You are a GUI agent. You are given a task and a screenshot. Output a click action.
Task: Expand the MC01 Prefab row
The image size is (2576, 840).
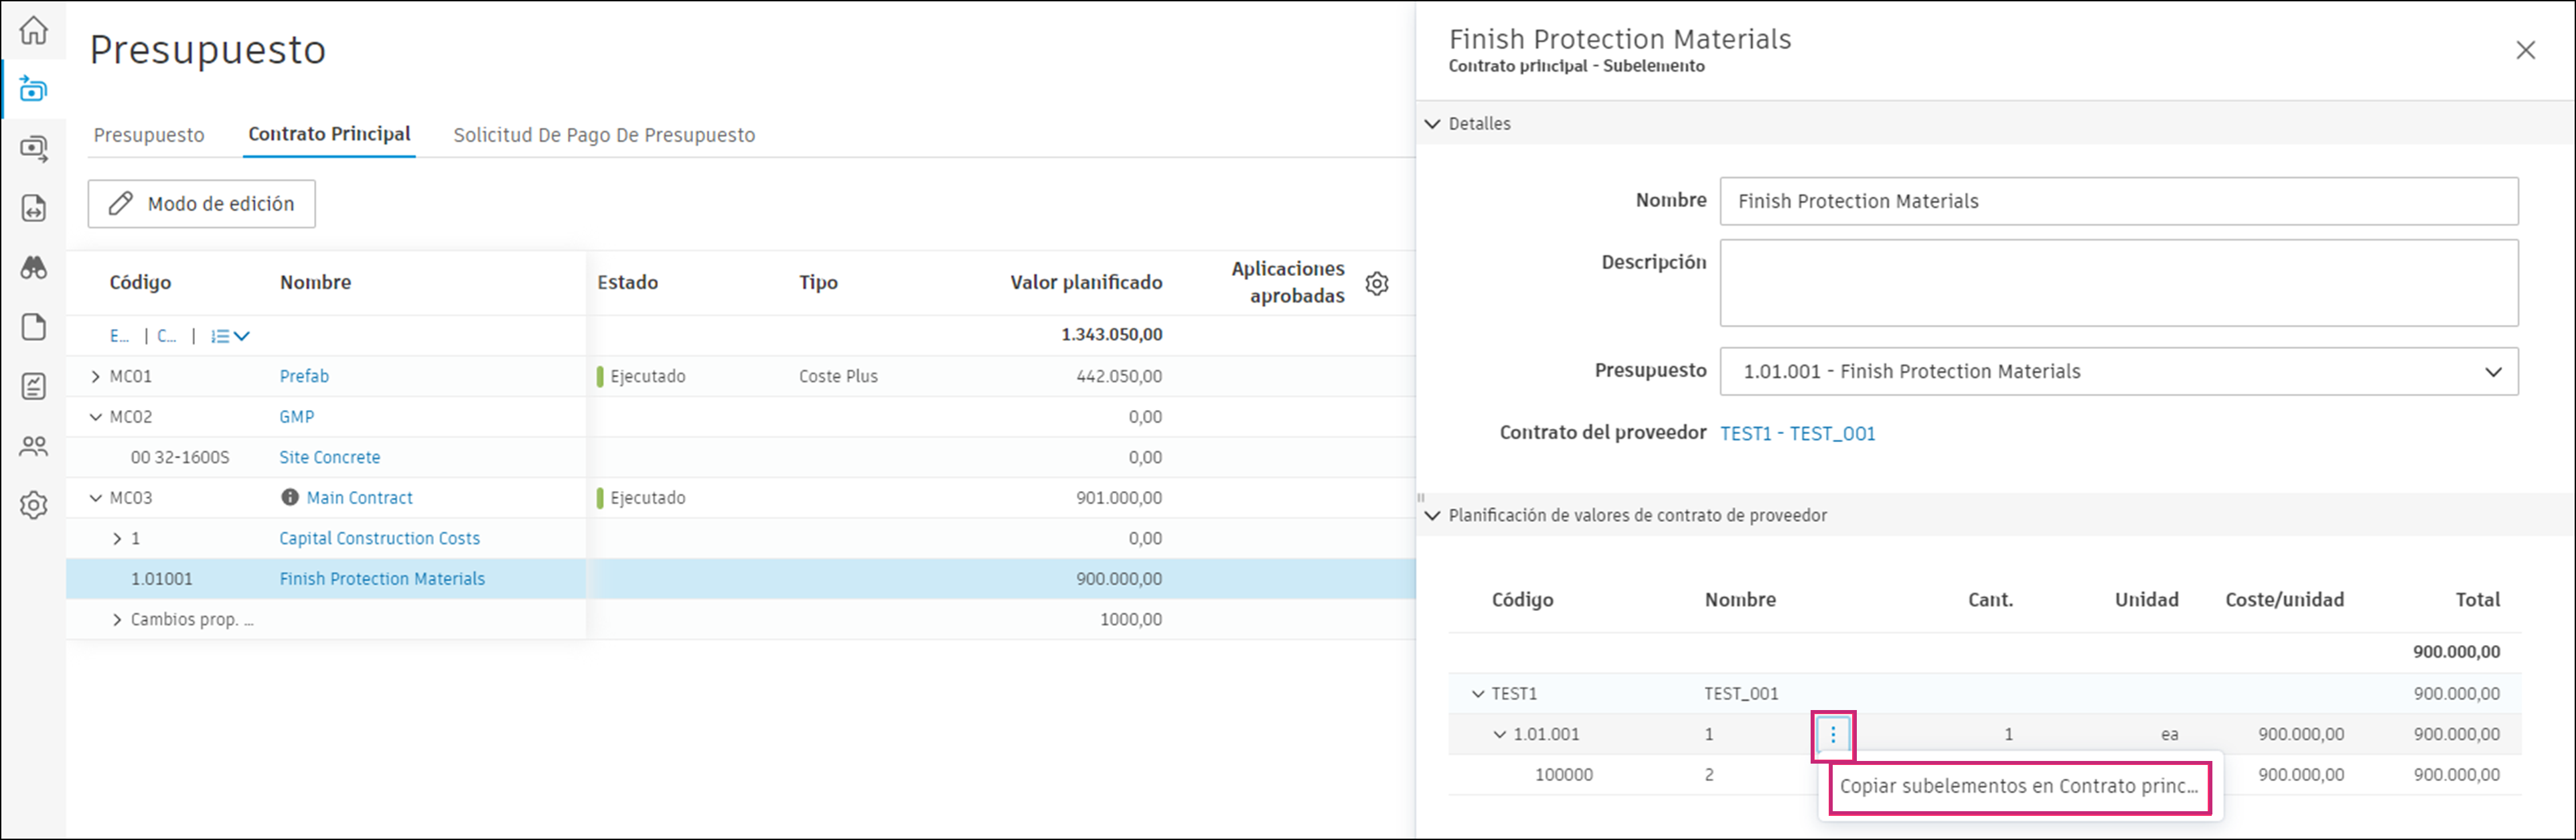click(x=96, y=377)
